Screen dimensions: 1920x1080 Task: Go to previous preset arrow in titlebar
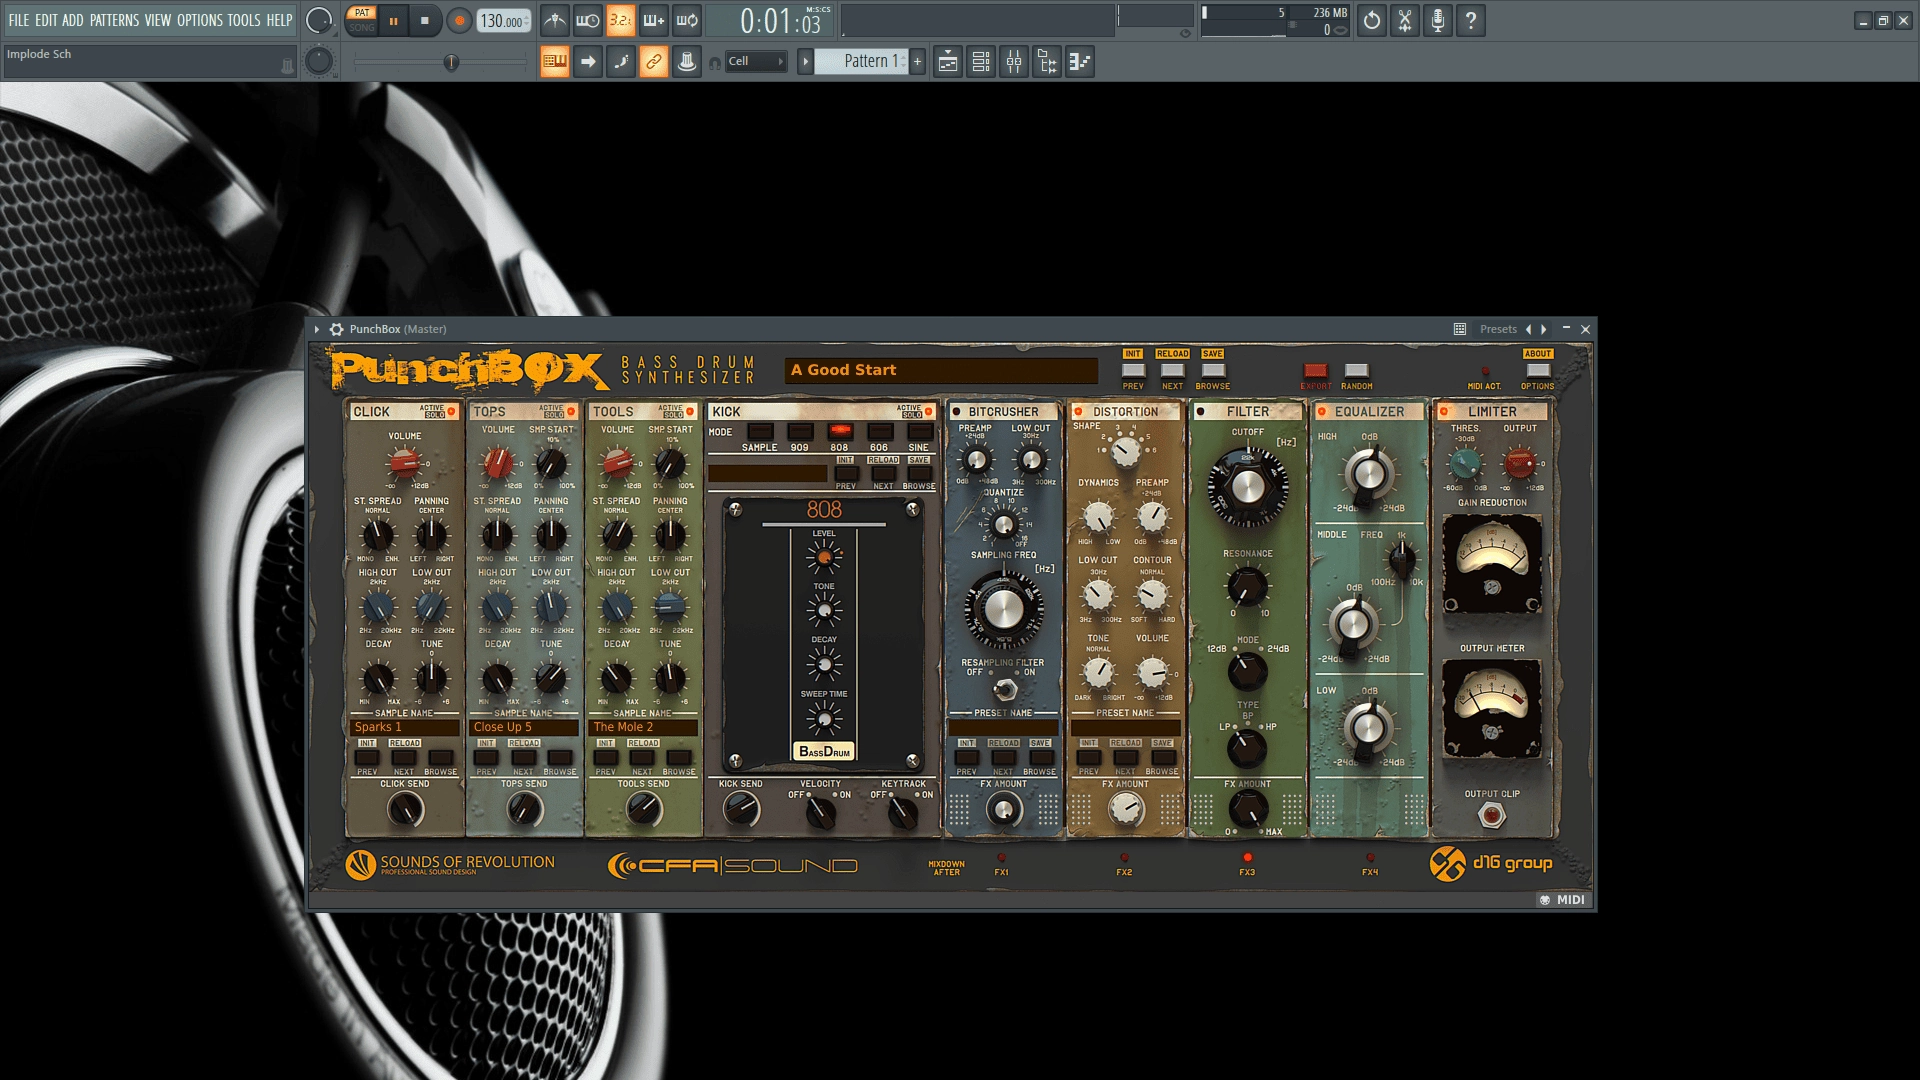pos(1528,329)
